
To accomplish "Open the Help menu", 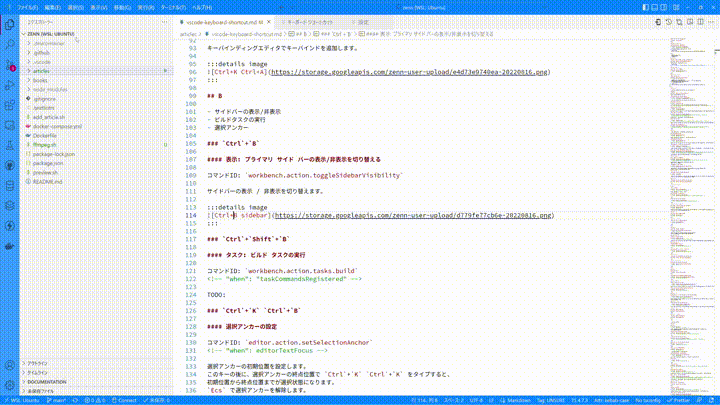I will tap(202, 7).
